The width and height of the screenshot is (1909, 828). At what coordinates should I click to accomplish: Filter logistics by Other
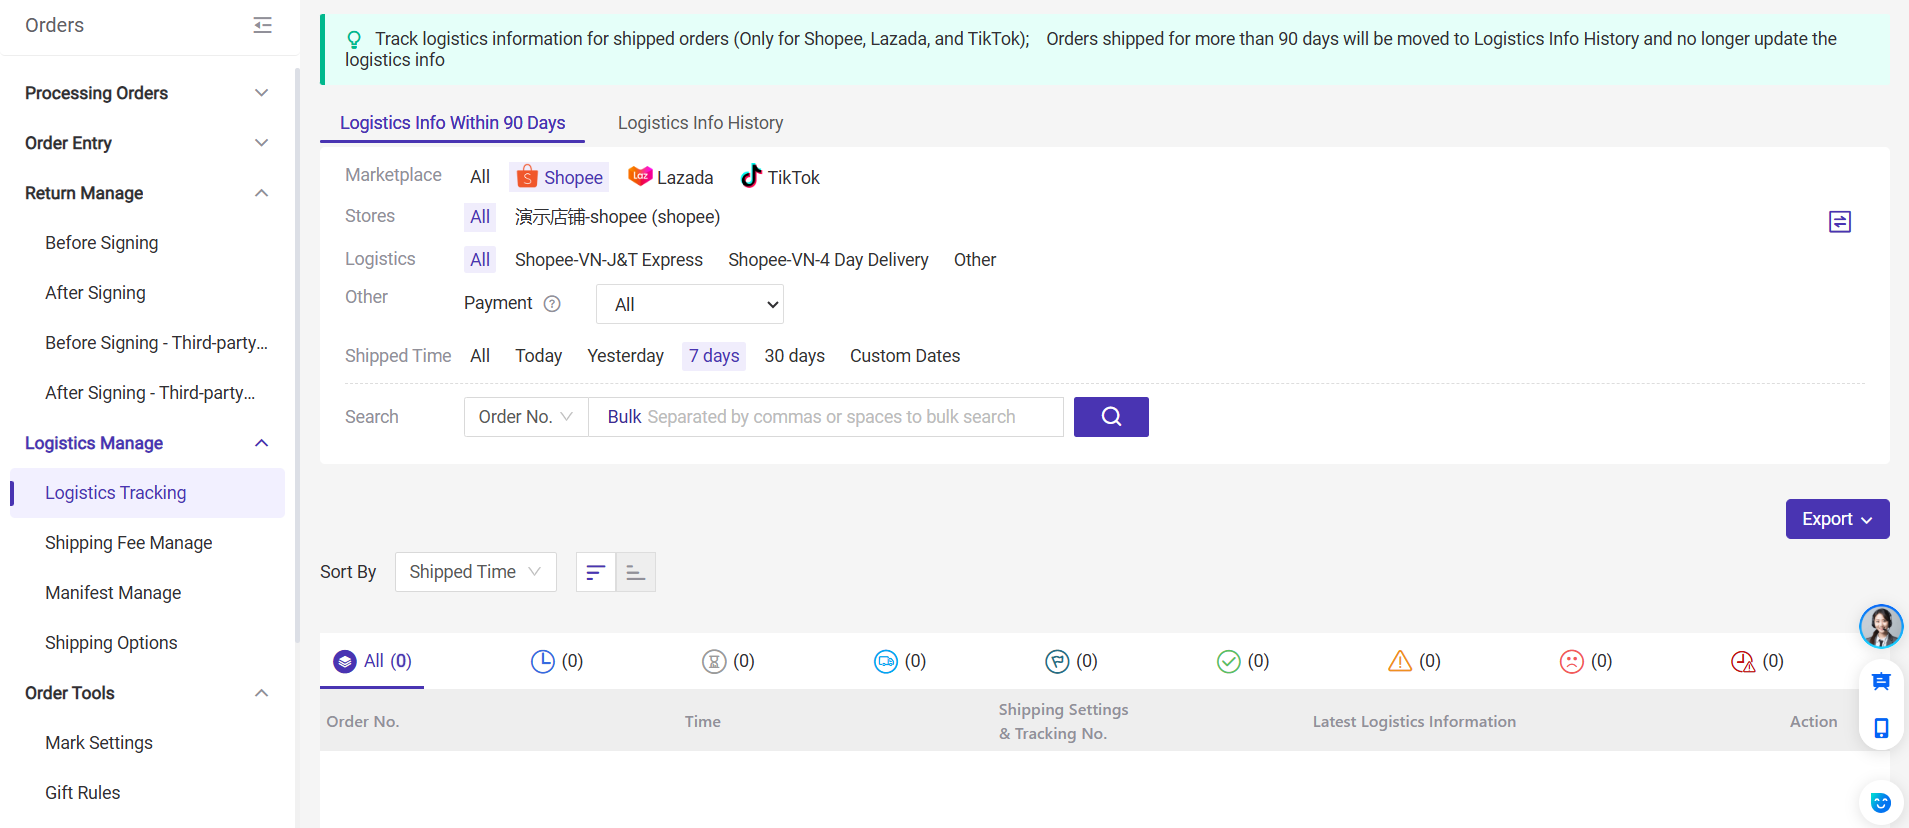point(975,260)
